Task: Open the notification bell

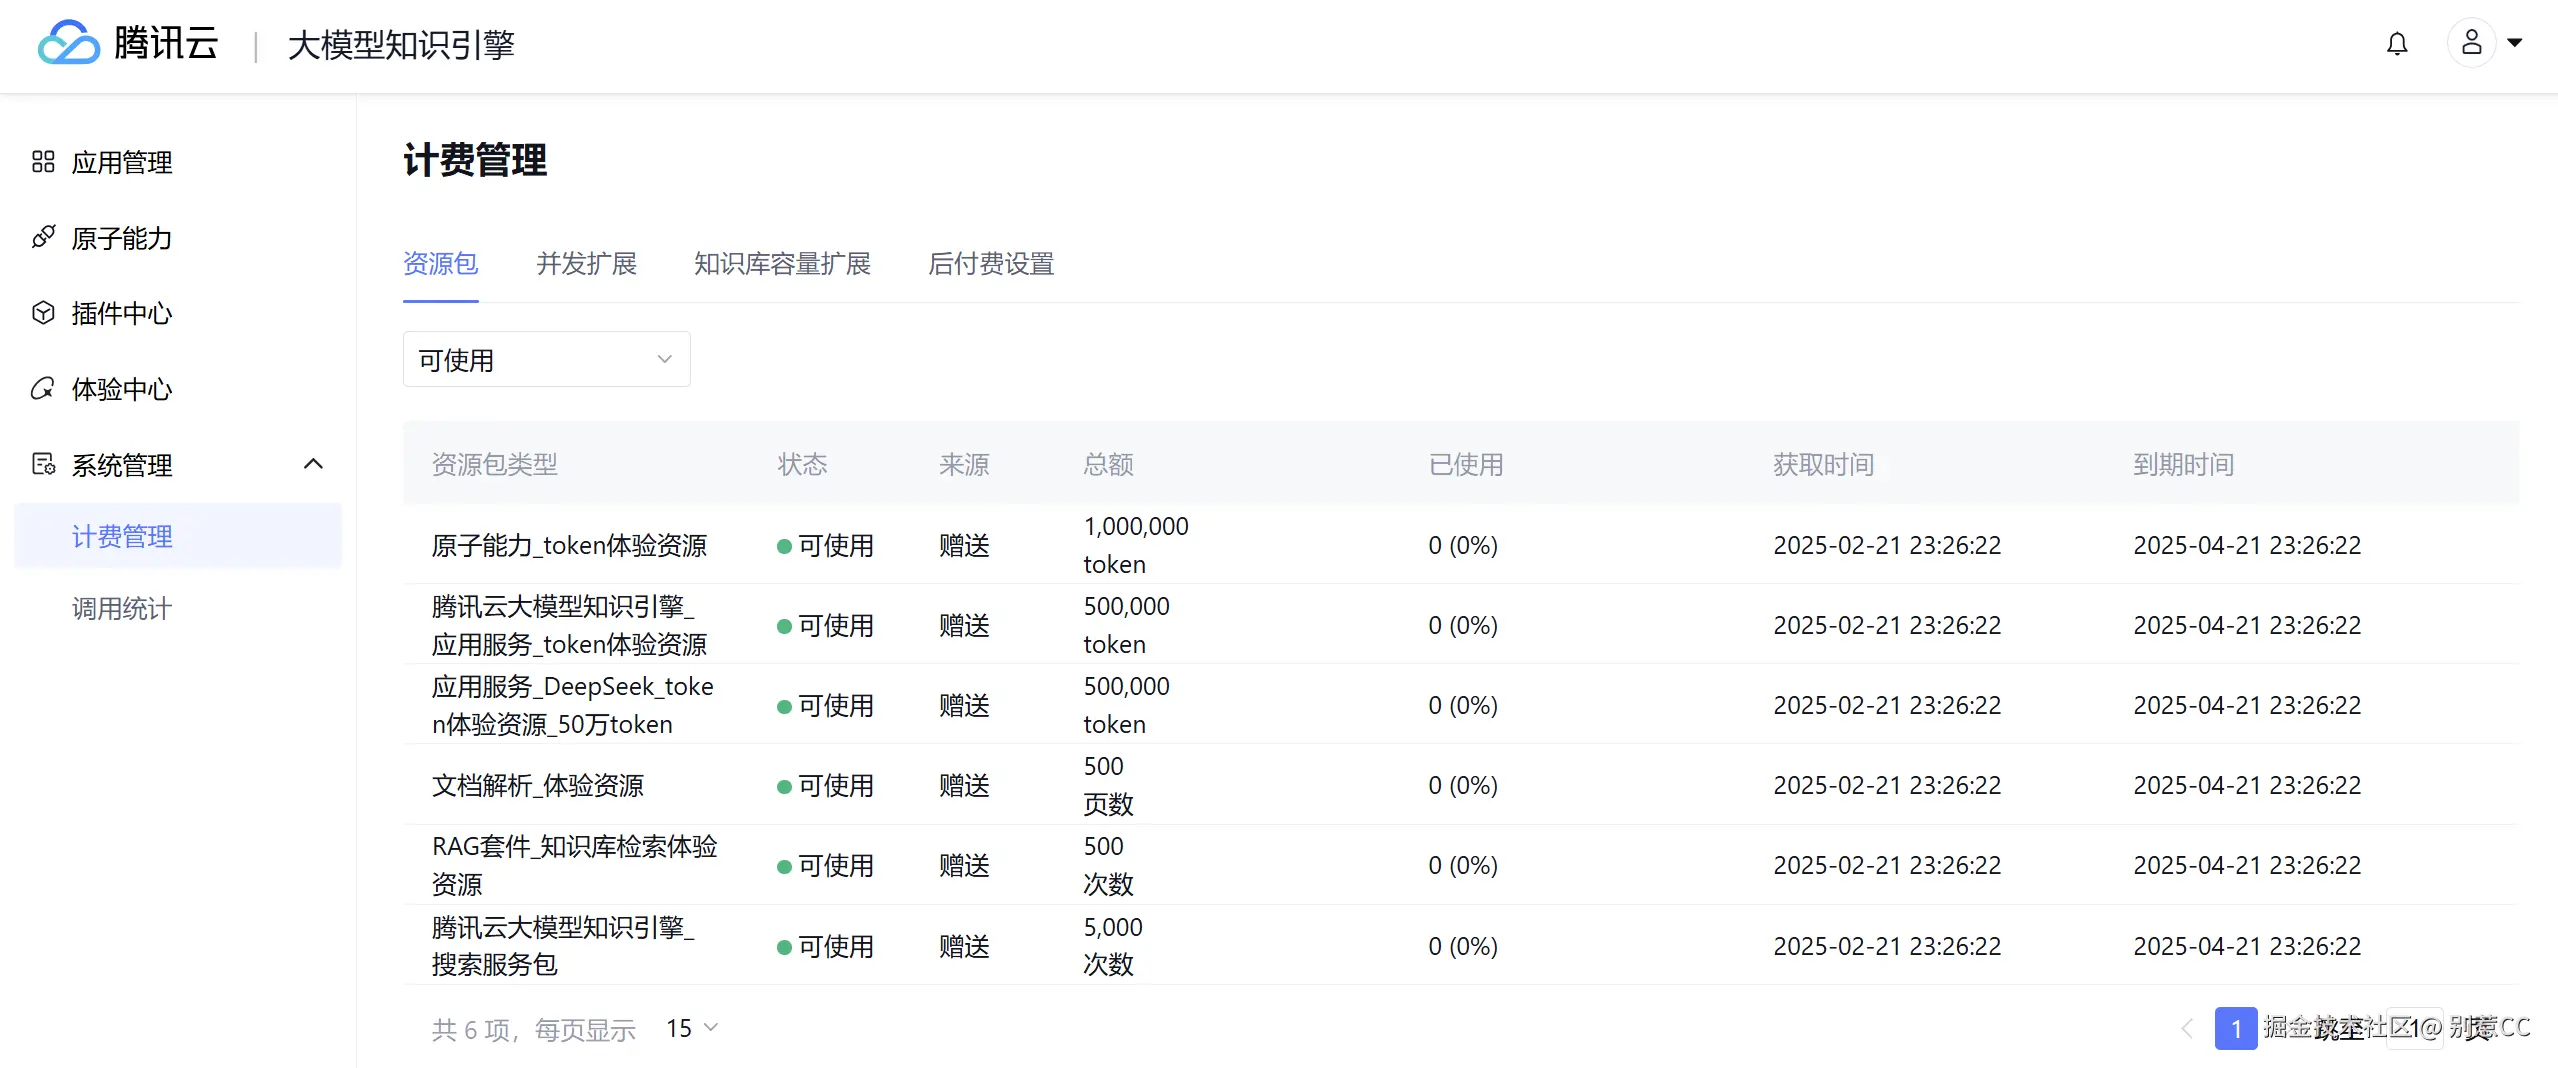Action: coord(2397,44)
